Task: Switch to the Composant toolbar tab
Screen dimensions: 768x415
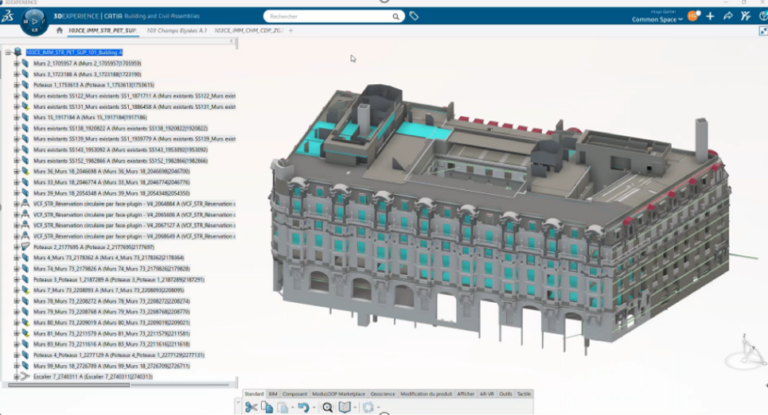Action: point(295,394)
